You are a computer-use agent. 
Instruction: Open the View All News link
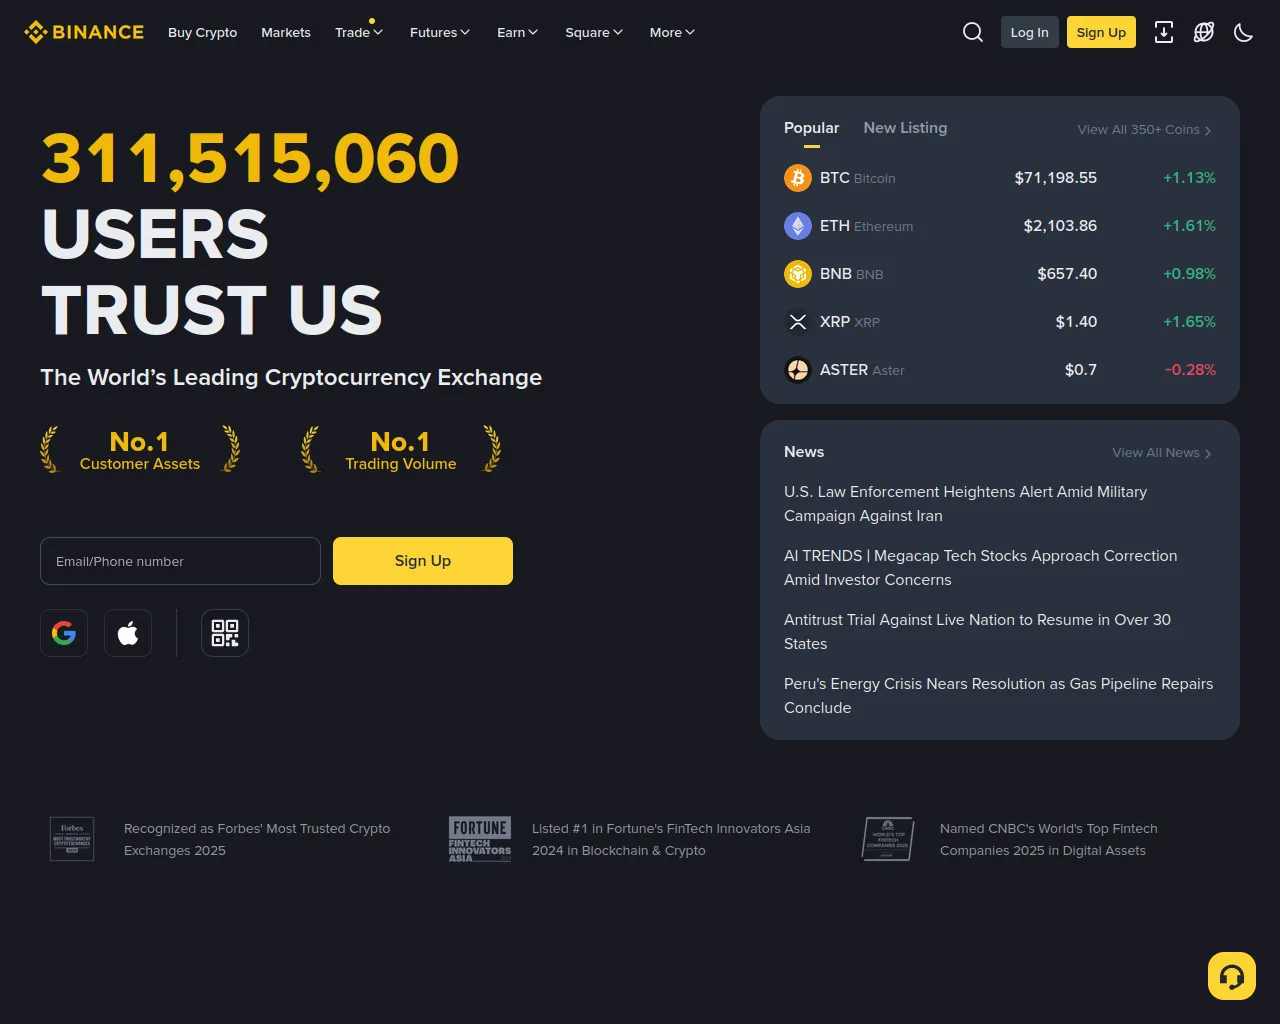click(x=1162, y=453)
